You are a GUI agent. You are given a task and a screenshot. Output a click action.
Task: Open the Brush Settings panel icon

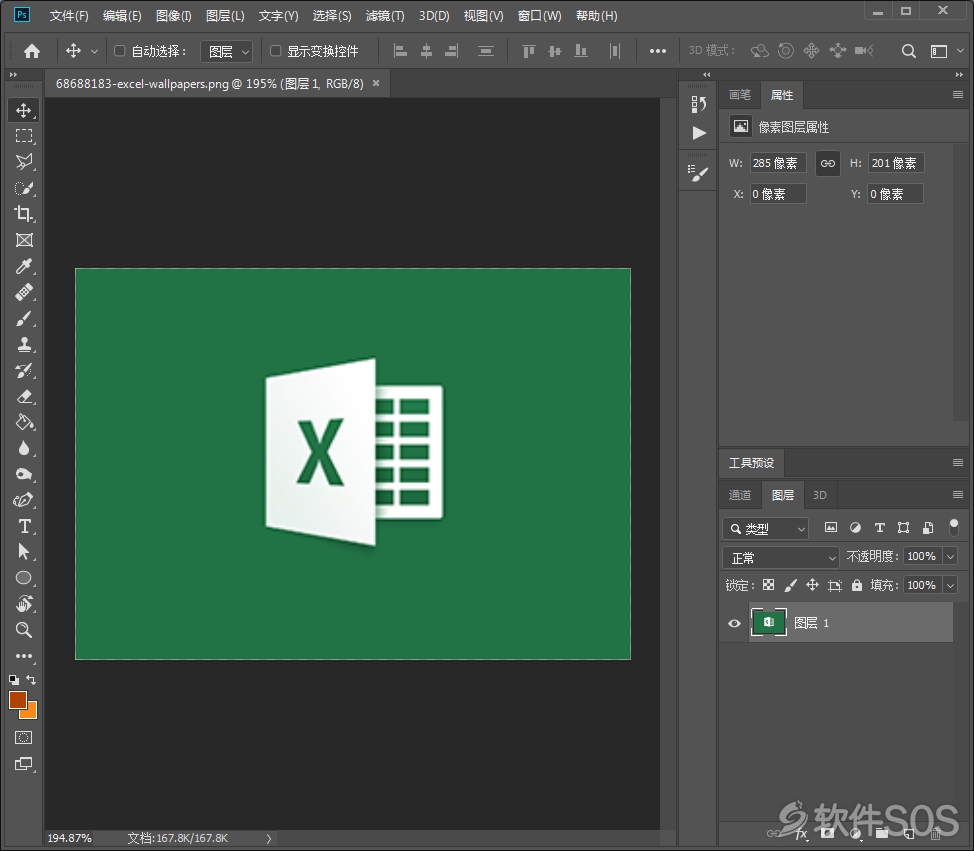pyautogui.click(x=698, y=173)
